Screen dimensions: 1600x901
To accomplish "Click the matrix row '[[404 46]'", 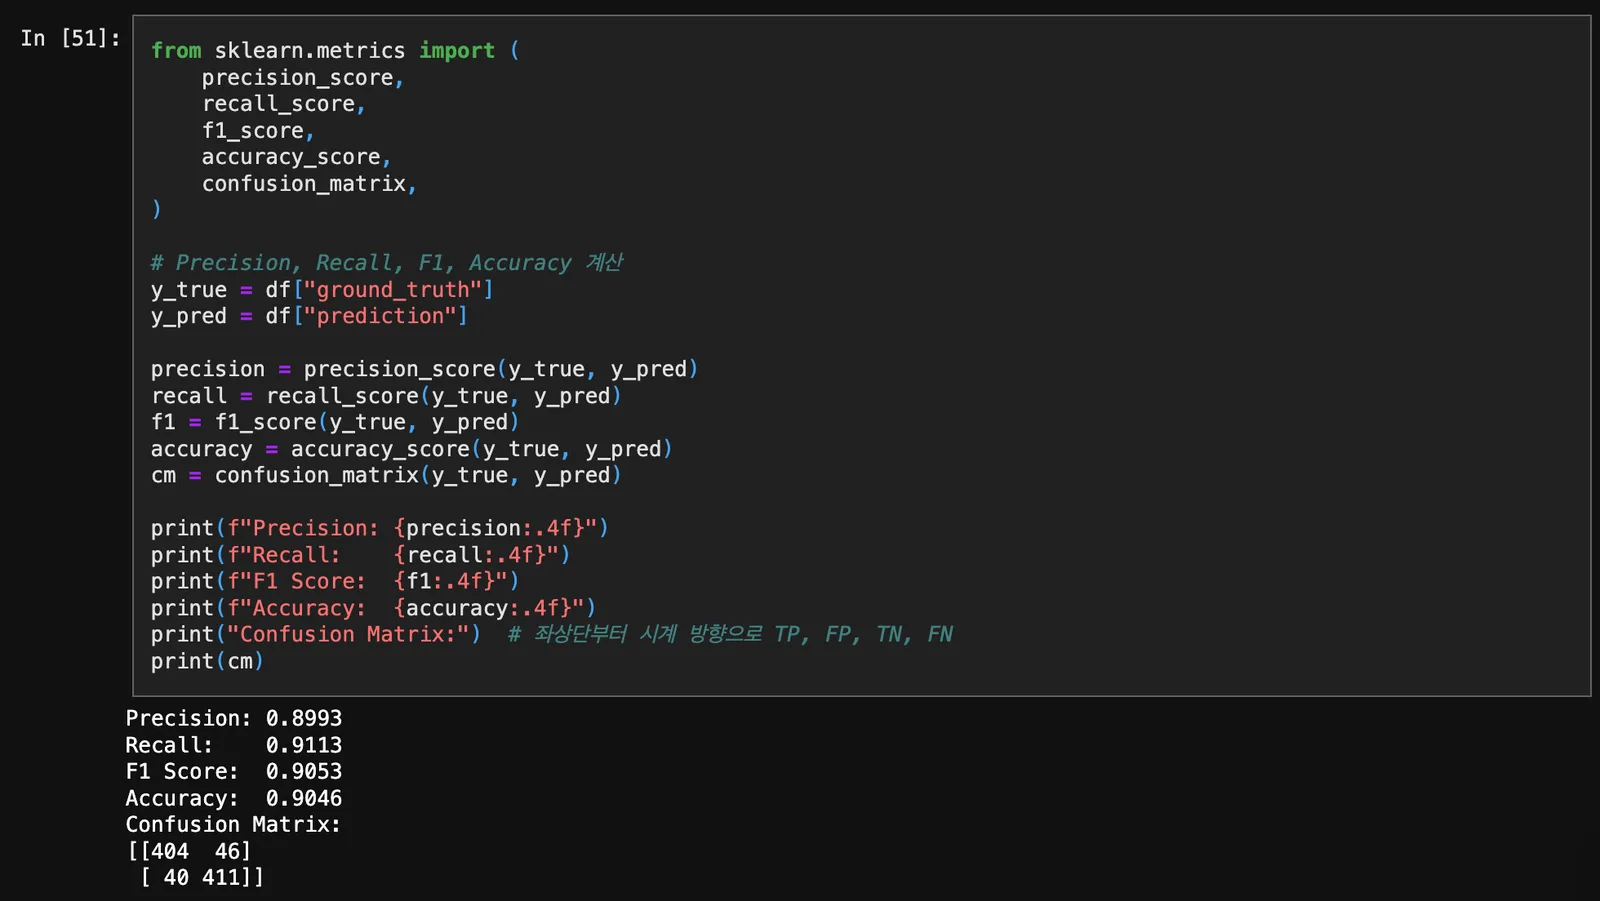I will (x=189, y=851).
